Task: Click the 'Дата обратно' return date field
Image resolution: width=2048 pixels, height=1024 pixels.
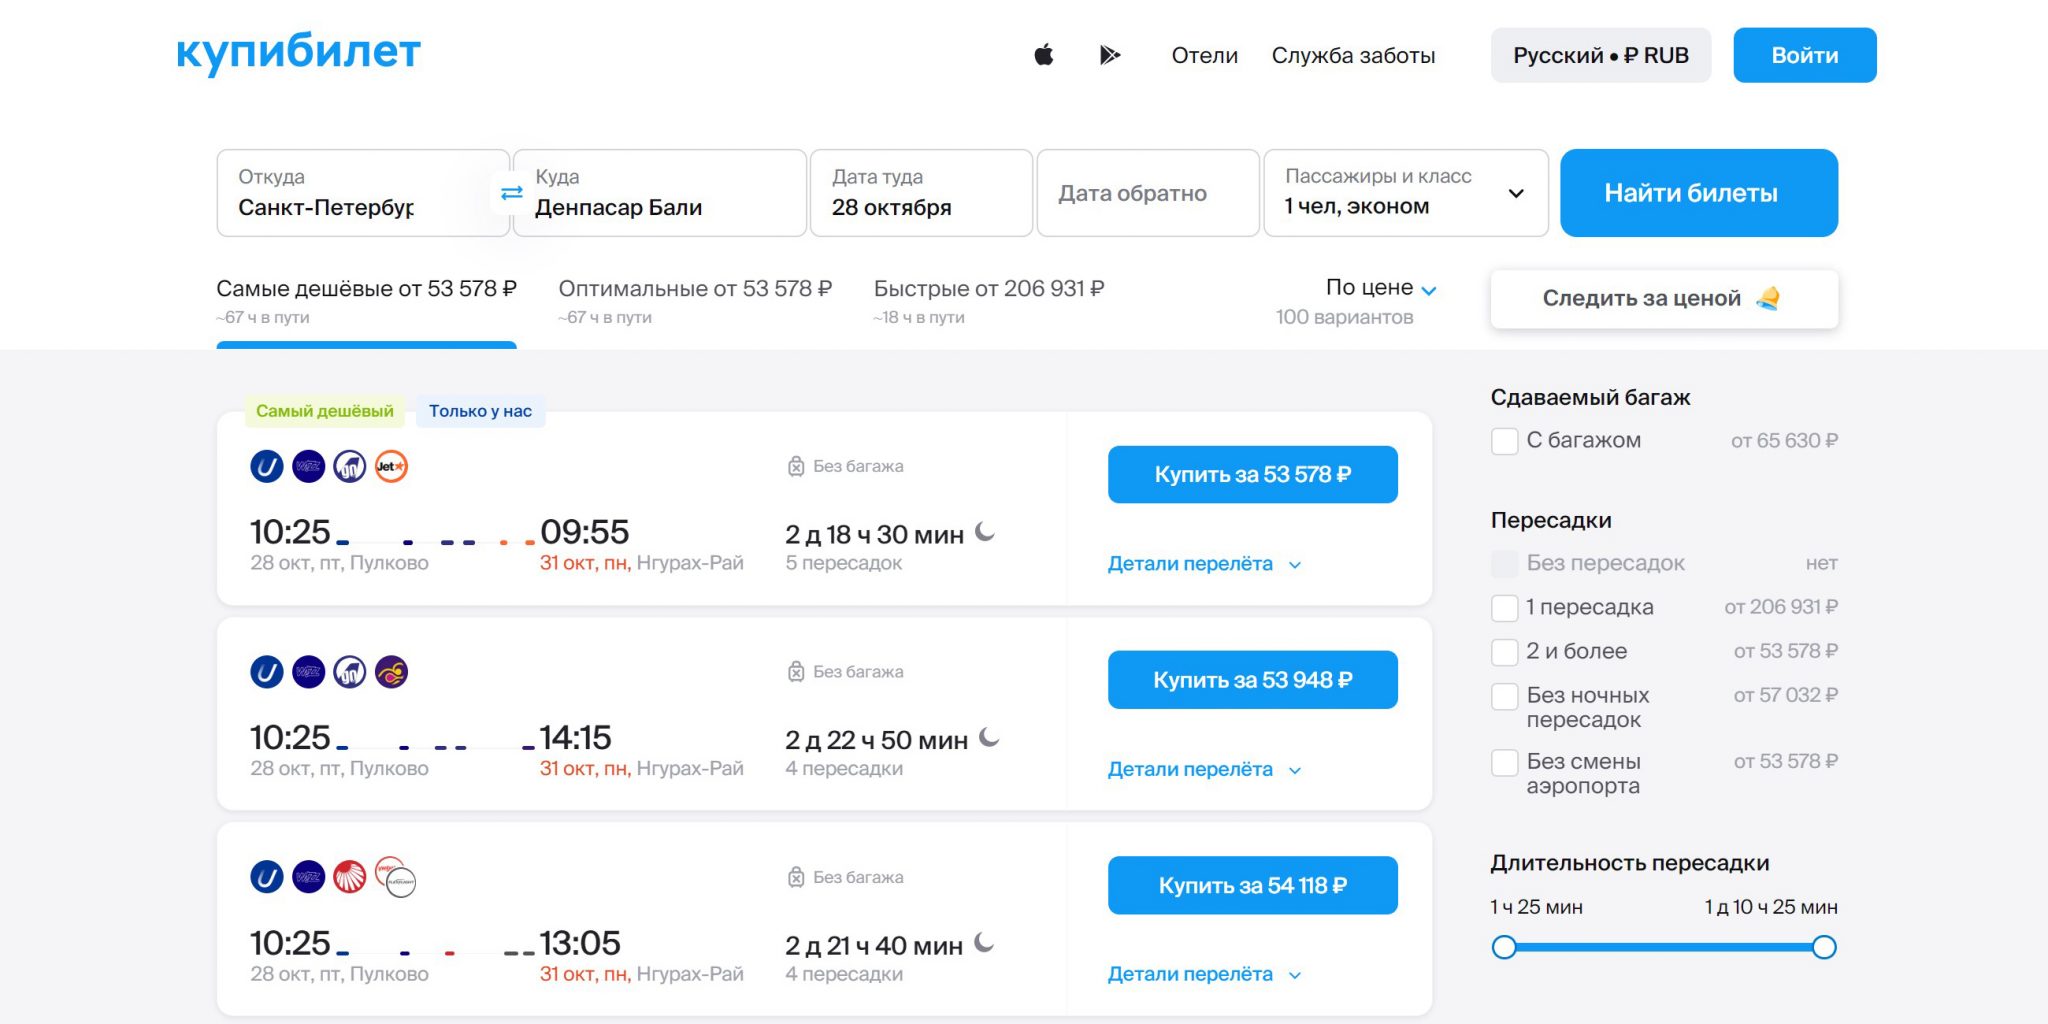Action: [1147, 193]
